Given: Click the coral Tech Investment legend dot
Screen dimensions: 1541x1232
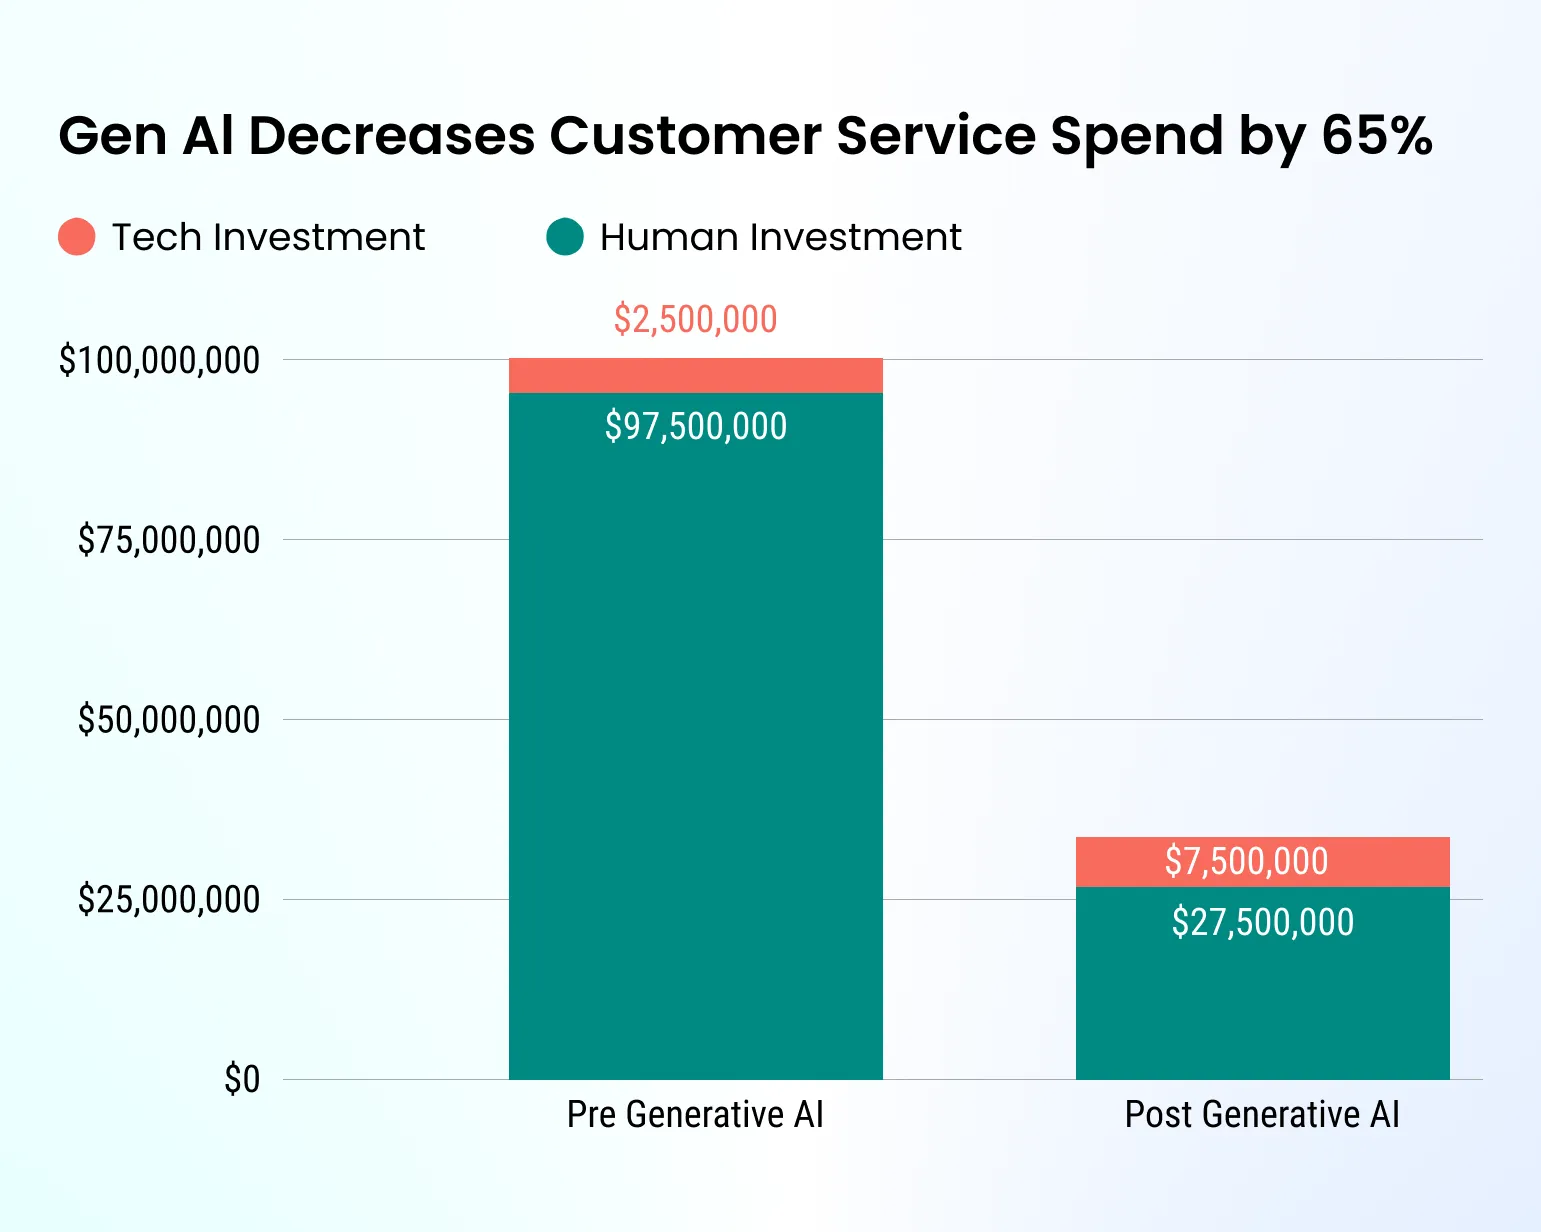Looking at the screenshot, I should click(x=77, y=237).
